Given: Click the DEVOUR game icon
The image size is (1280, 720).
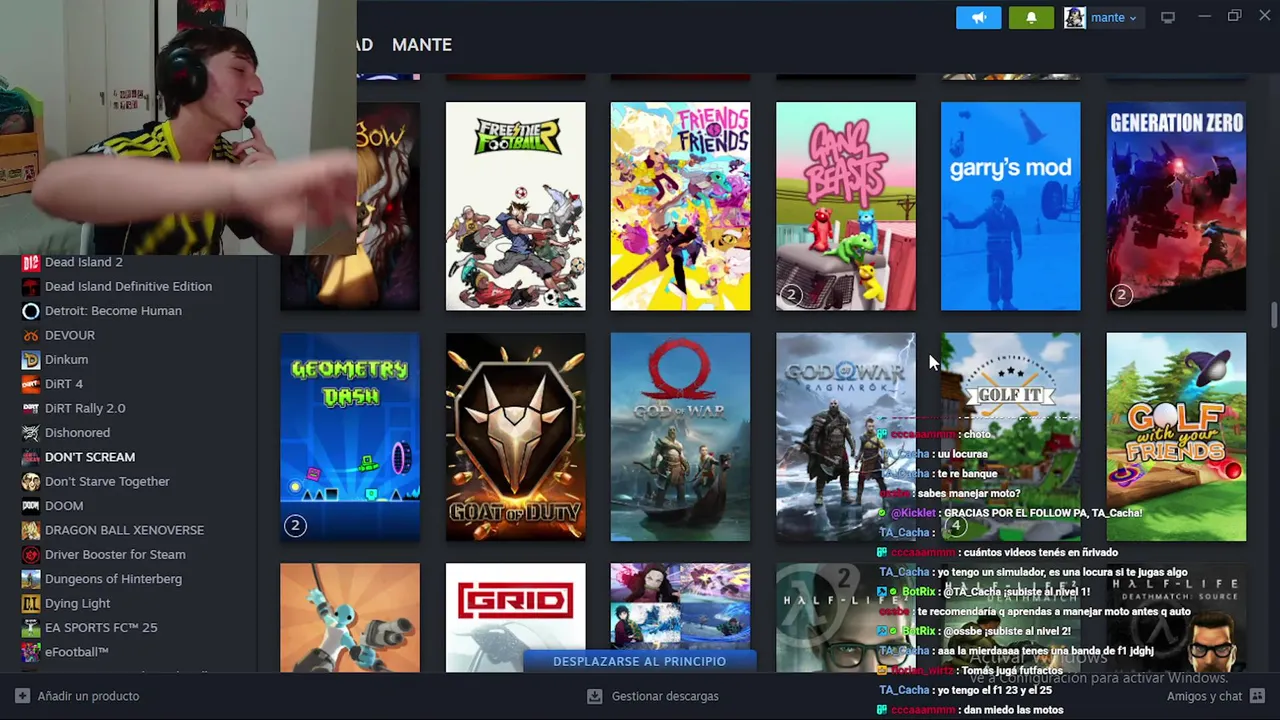Looking at the screenshot, I should click(31, 335).
